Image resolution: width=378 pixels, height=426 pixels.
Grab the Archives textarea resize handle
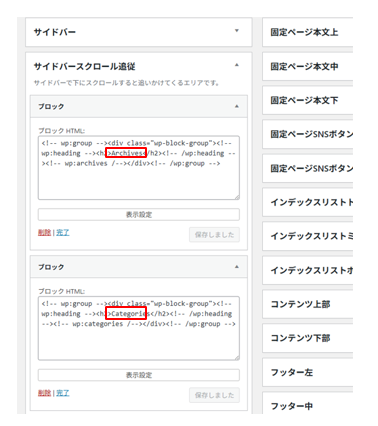point(237,197)
